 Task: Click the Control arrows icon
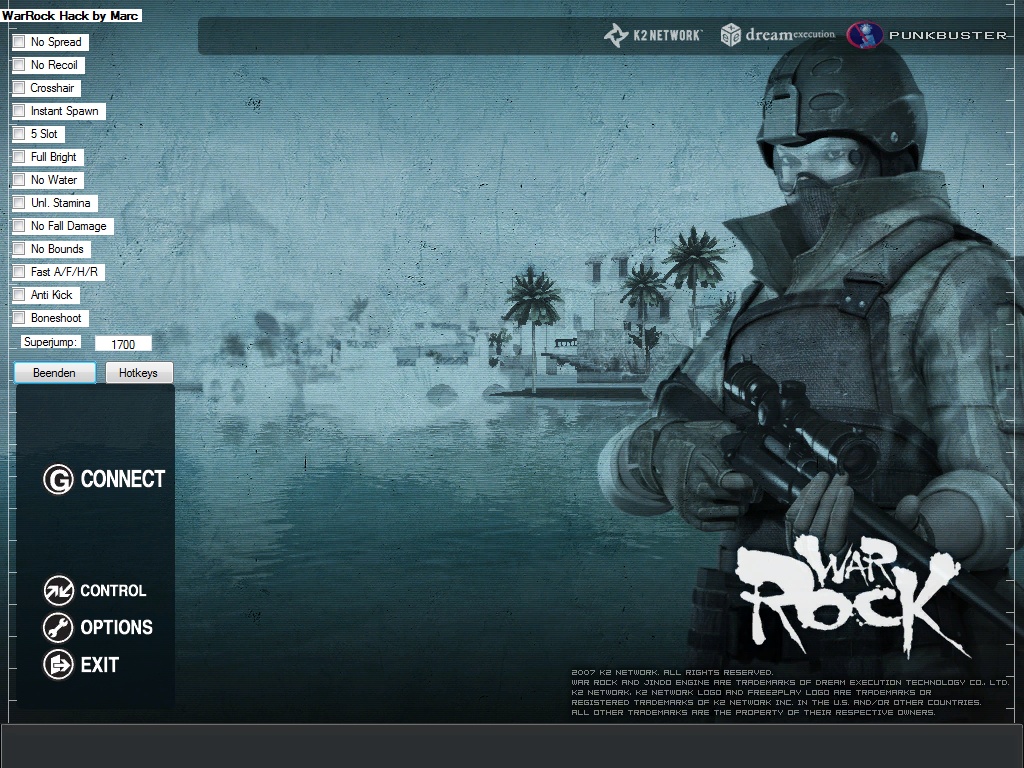coord(58,590)
